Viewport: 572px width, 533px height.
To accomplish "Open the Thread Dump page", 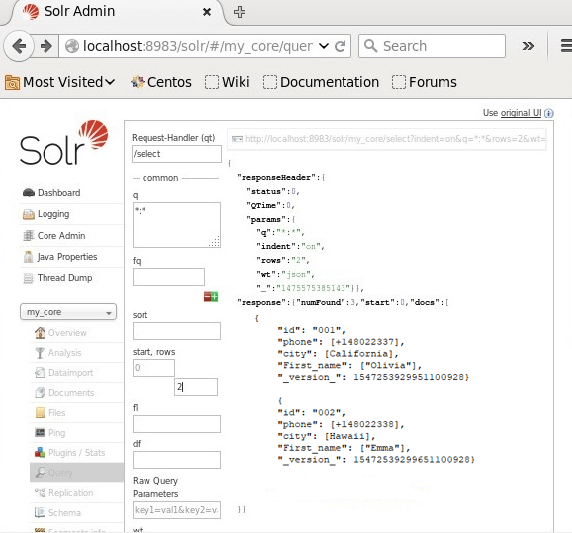I will [65, 278].
